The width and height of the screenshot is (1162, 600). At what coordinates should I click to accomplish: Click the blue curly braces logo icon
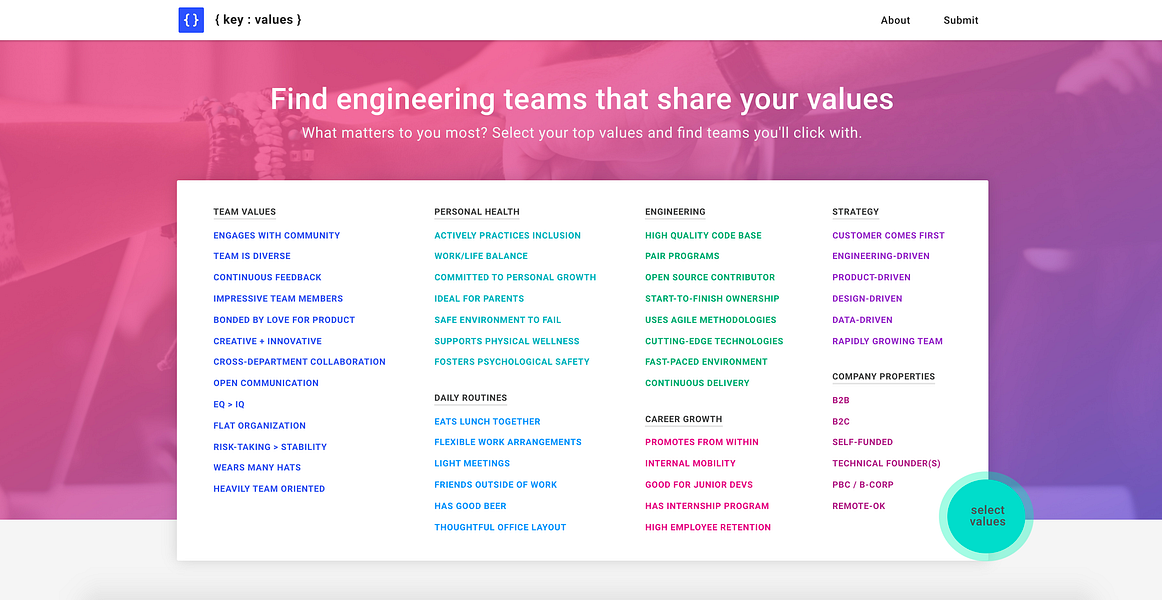tap(190, 19)
